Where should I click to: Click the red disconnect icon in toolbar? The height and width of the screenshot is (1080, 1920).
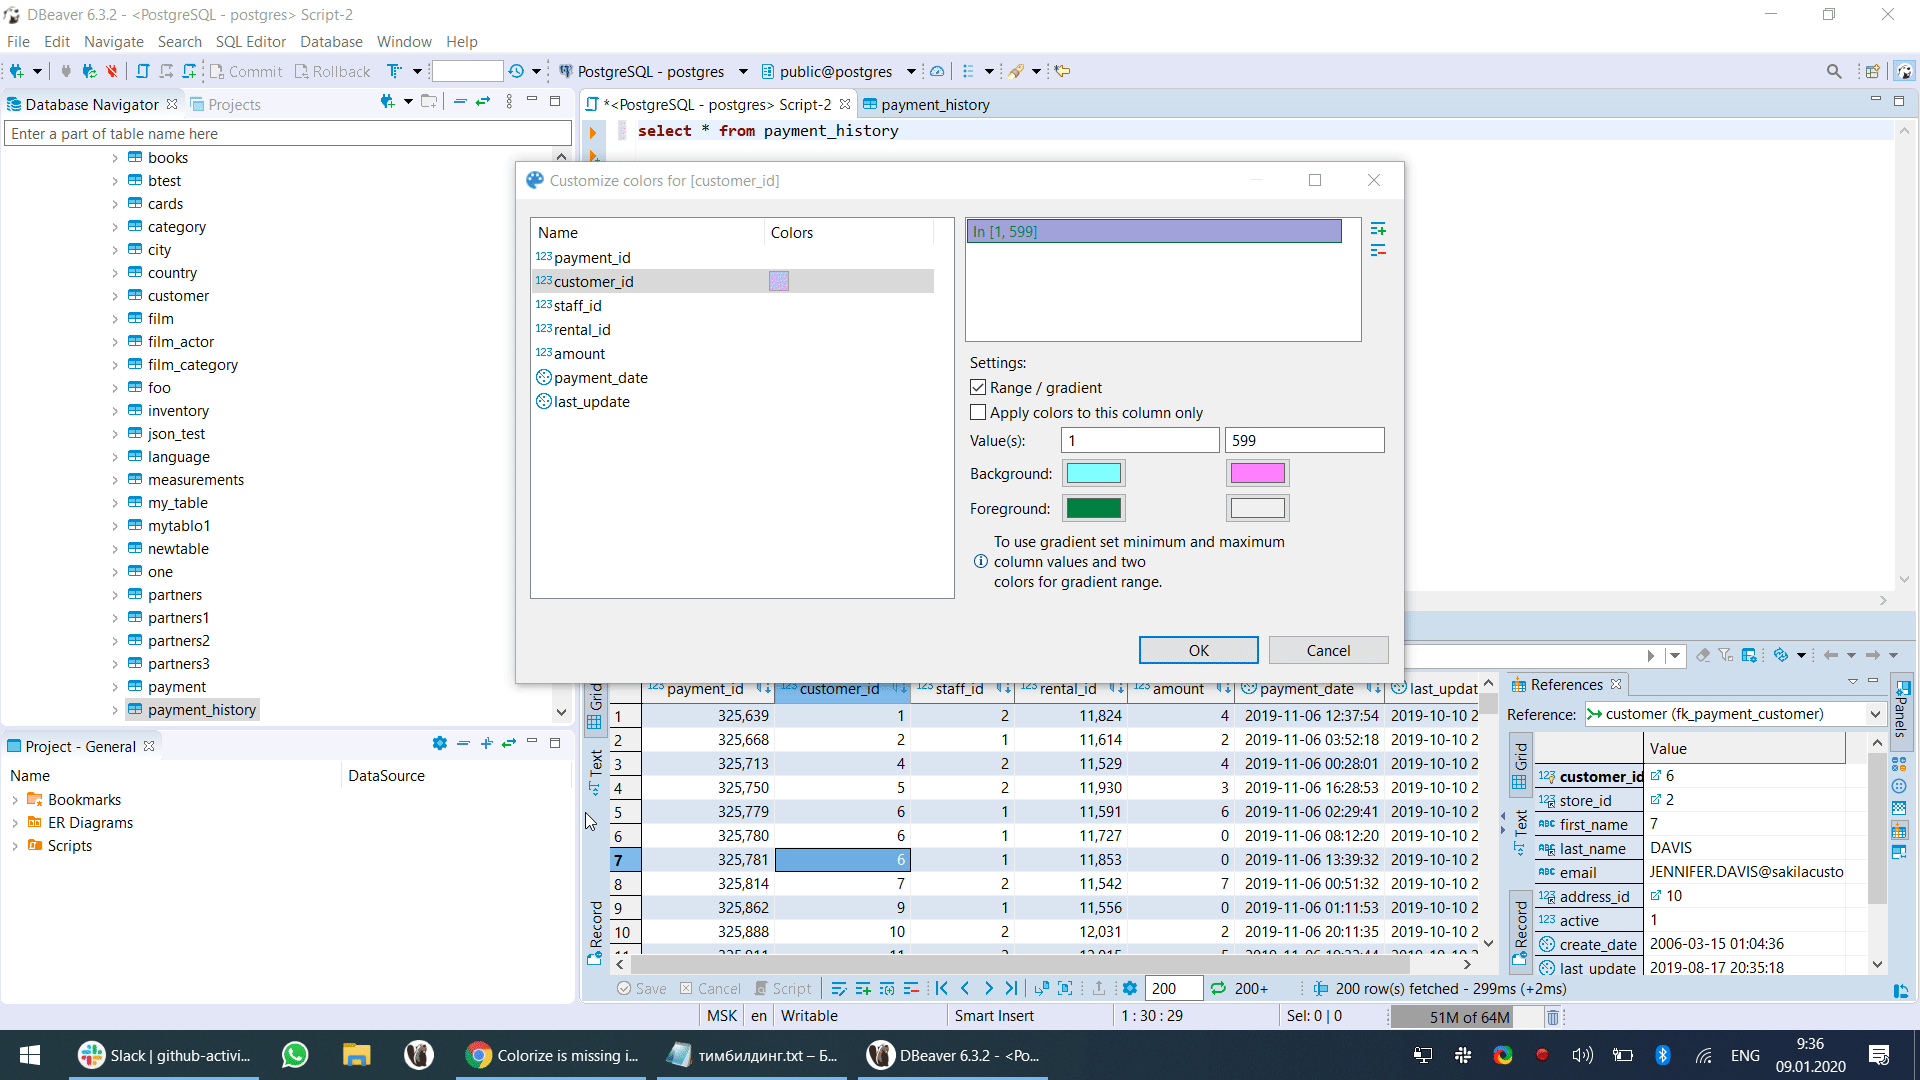pyautogui.click(x=111, y=71)
